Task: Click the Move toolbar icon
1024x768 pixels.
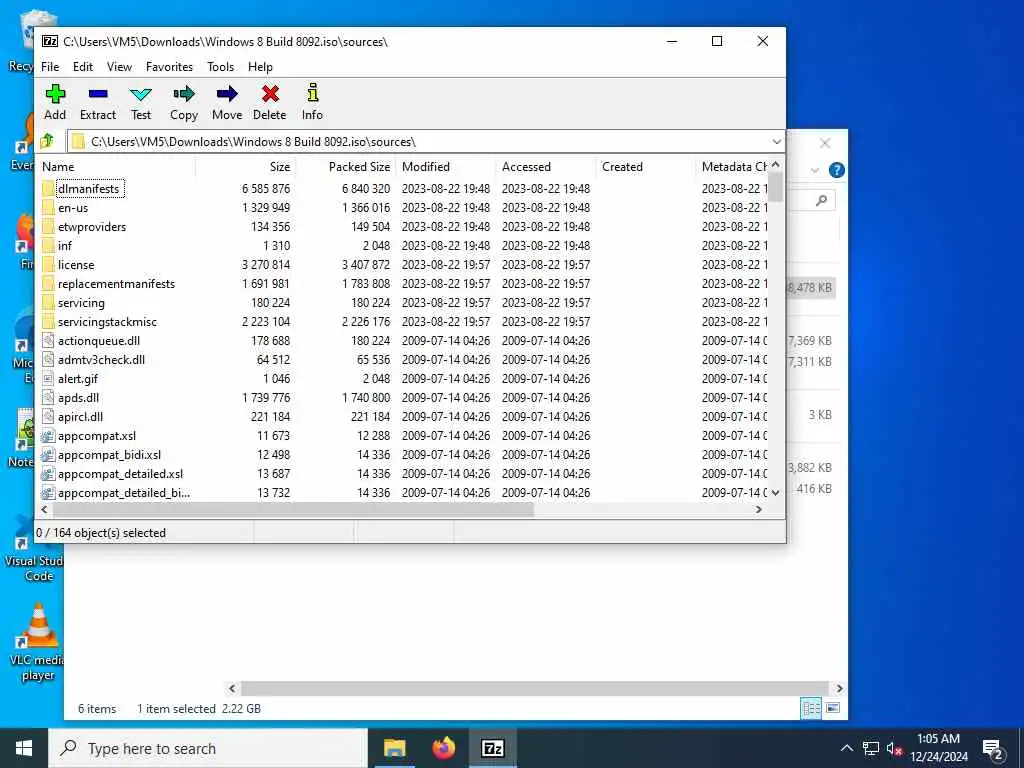Action: [227, 94]
